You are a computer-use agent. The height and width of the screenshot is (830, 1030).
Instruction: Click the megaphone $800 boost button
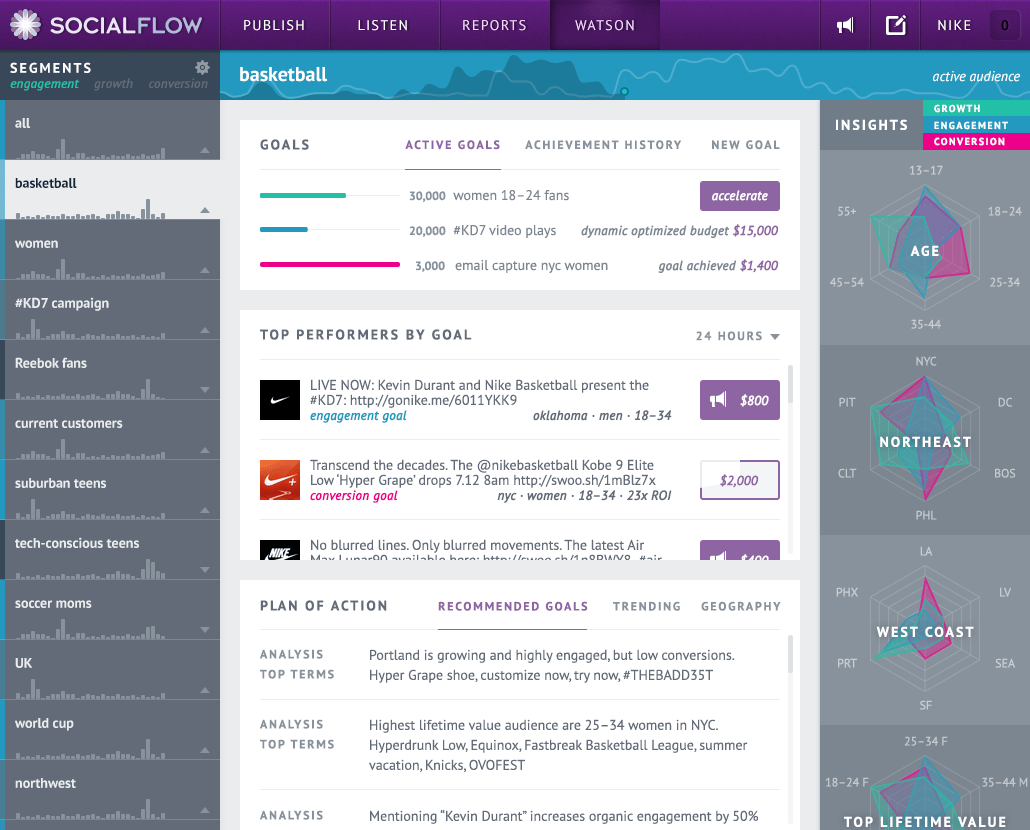pyautogui.click(x=740, y=400)
